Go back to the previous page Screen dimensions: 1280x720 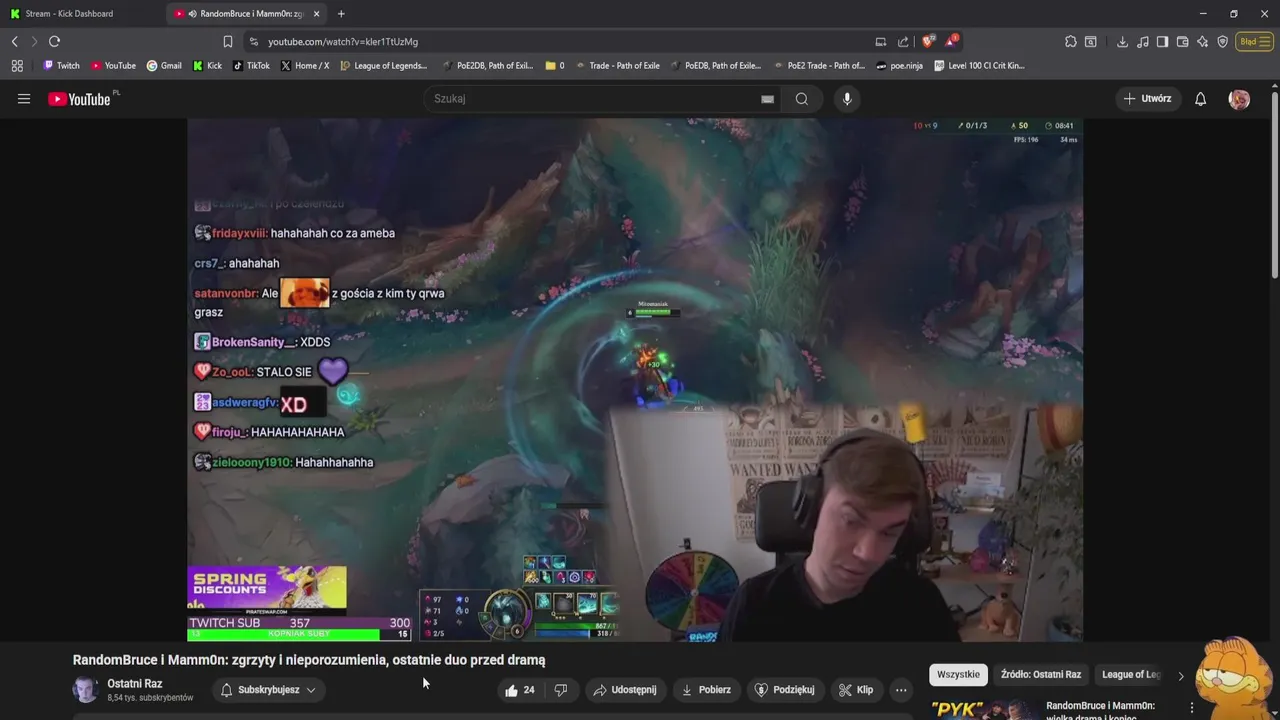tap(15, 41)
